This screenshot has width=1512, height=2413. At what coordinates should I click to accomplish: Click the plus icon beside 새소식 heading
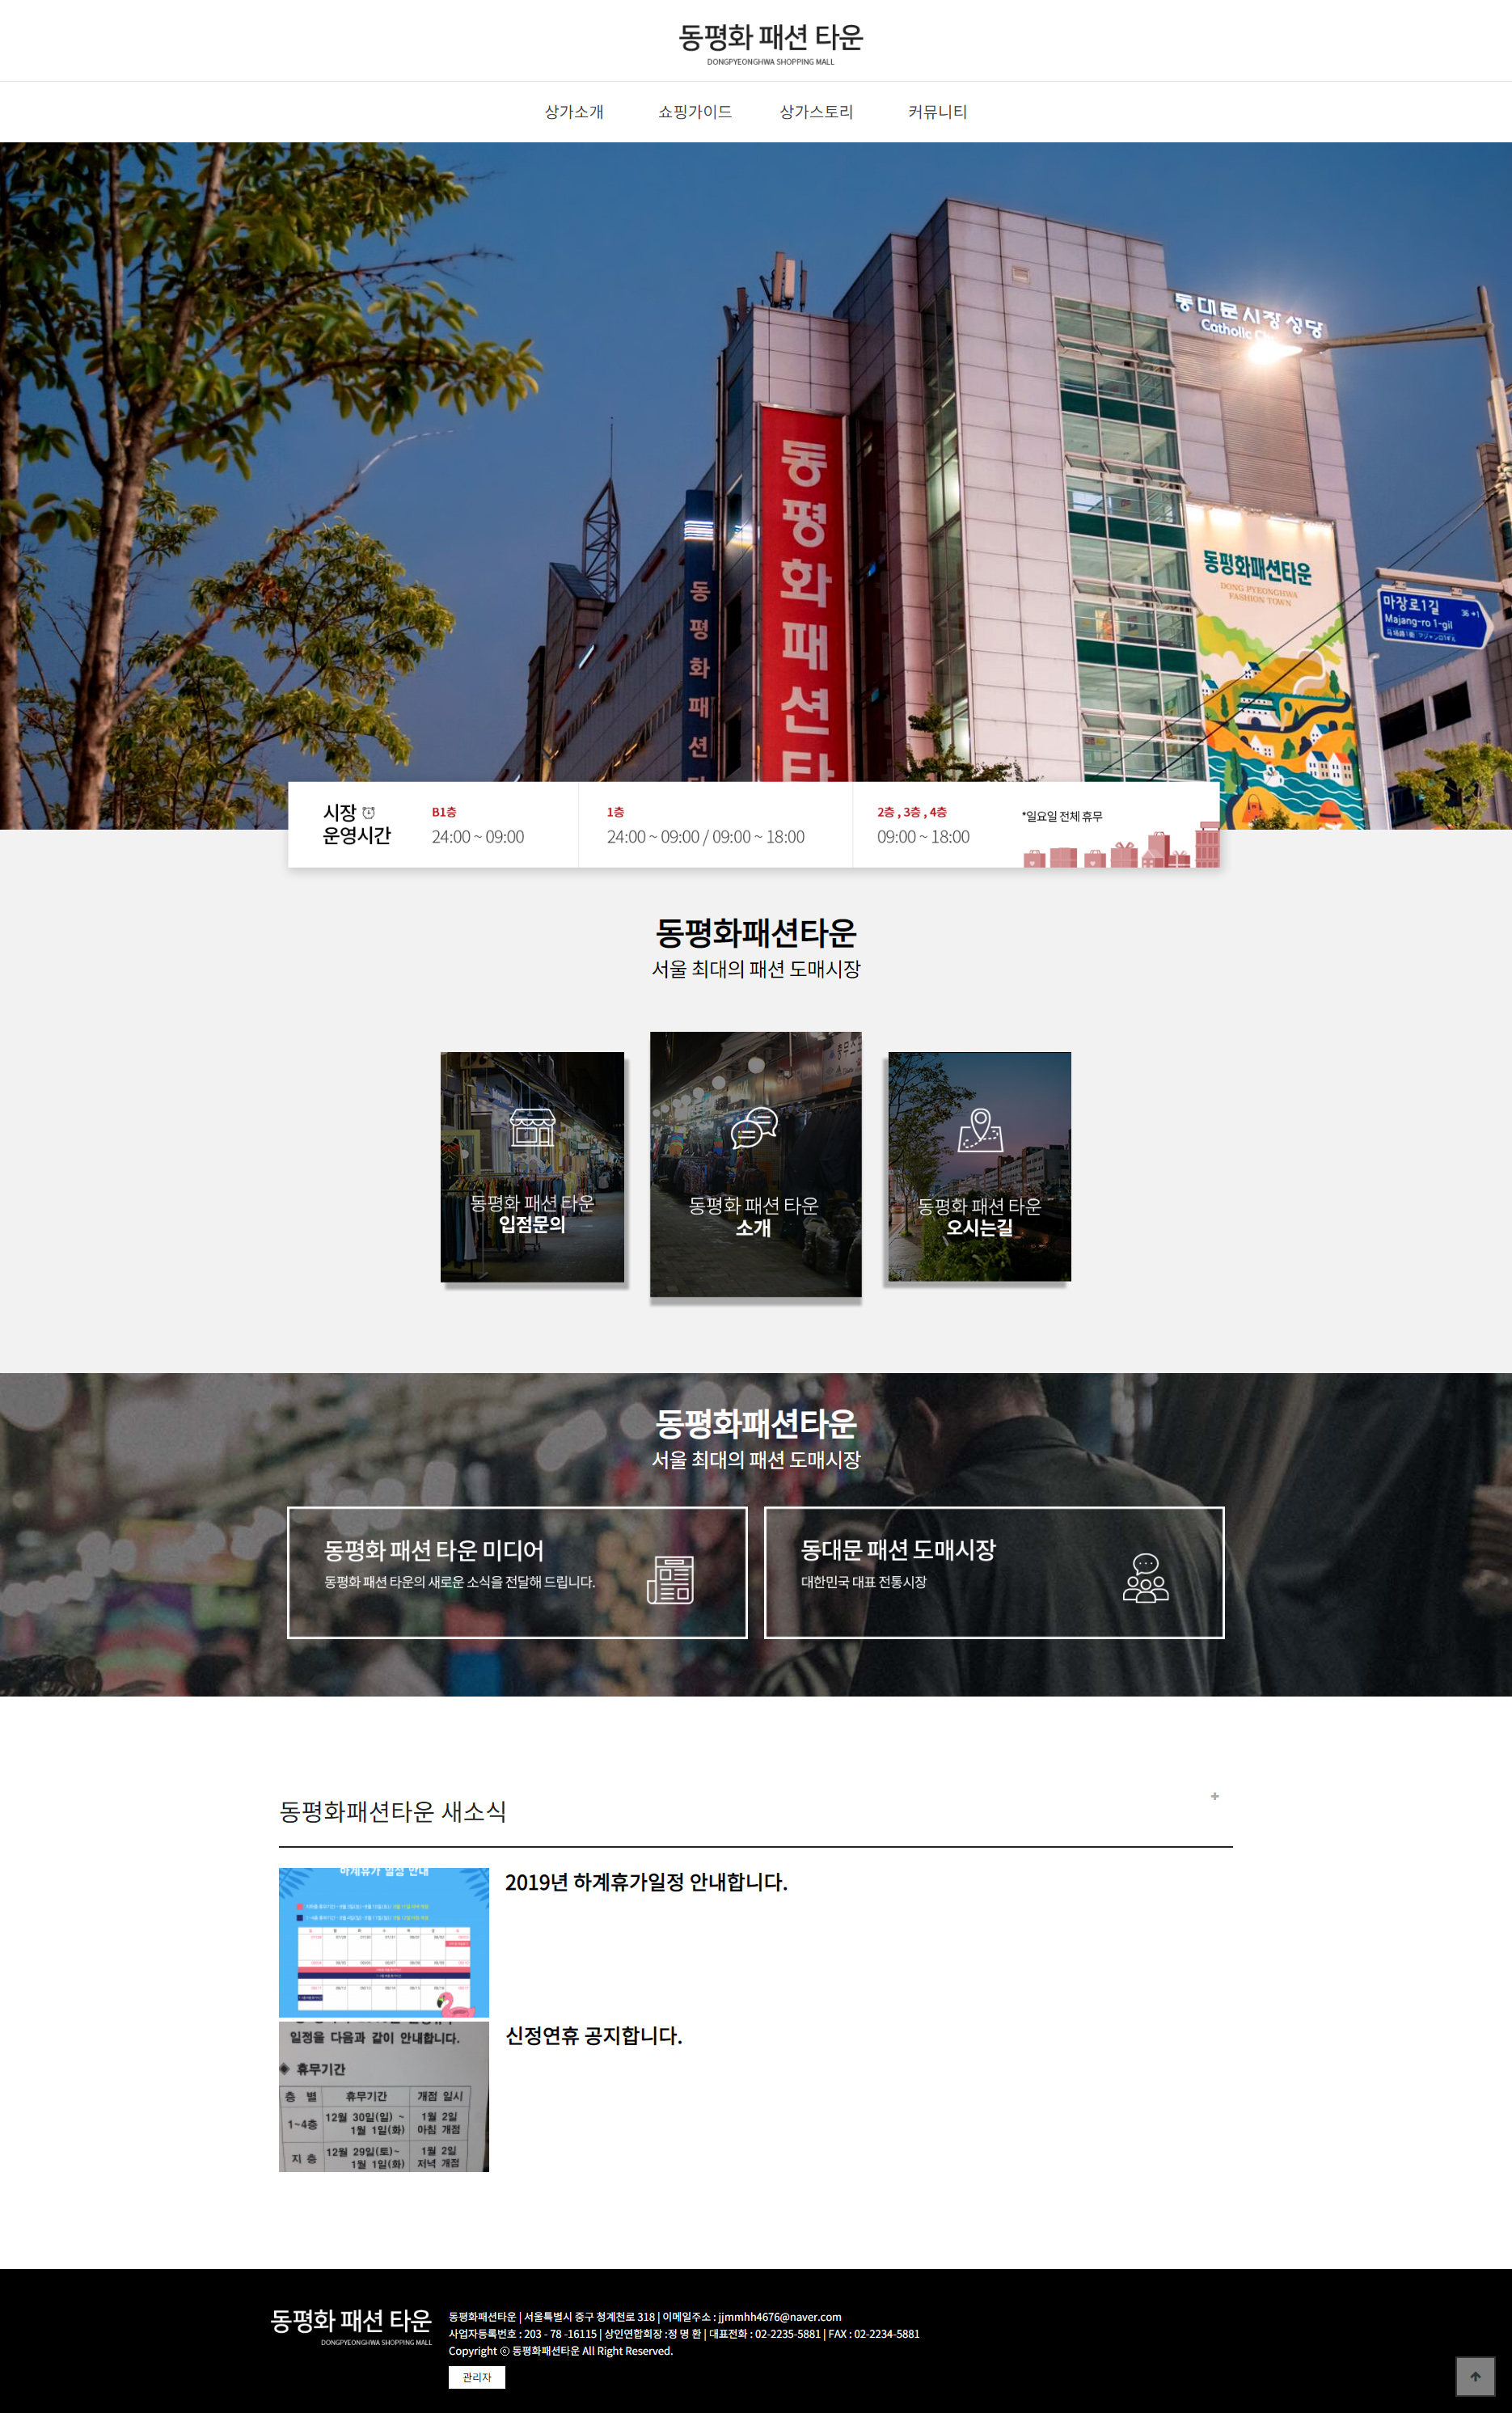coord(1215,1796)
